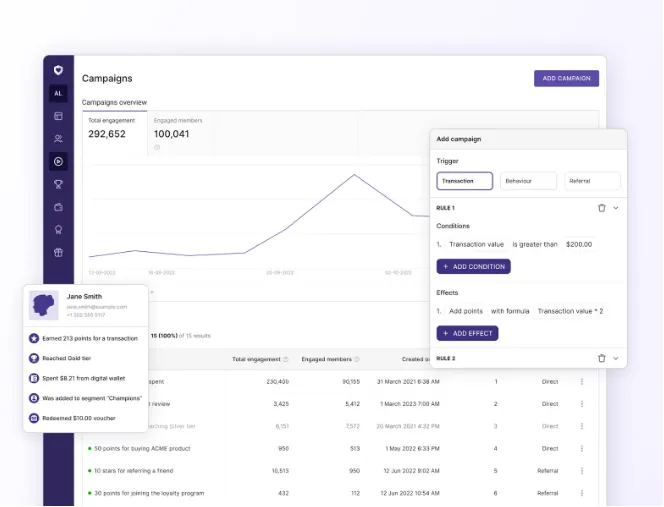
Task: Open the dashboard layout icon in the sidebar
Action: click(58, 116)
